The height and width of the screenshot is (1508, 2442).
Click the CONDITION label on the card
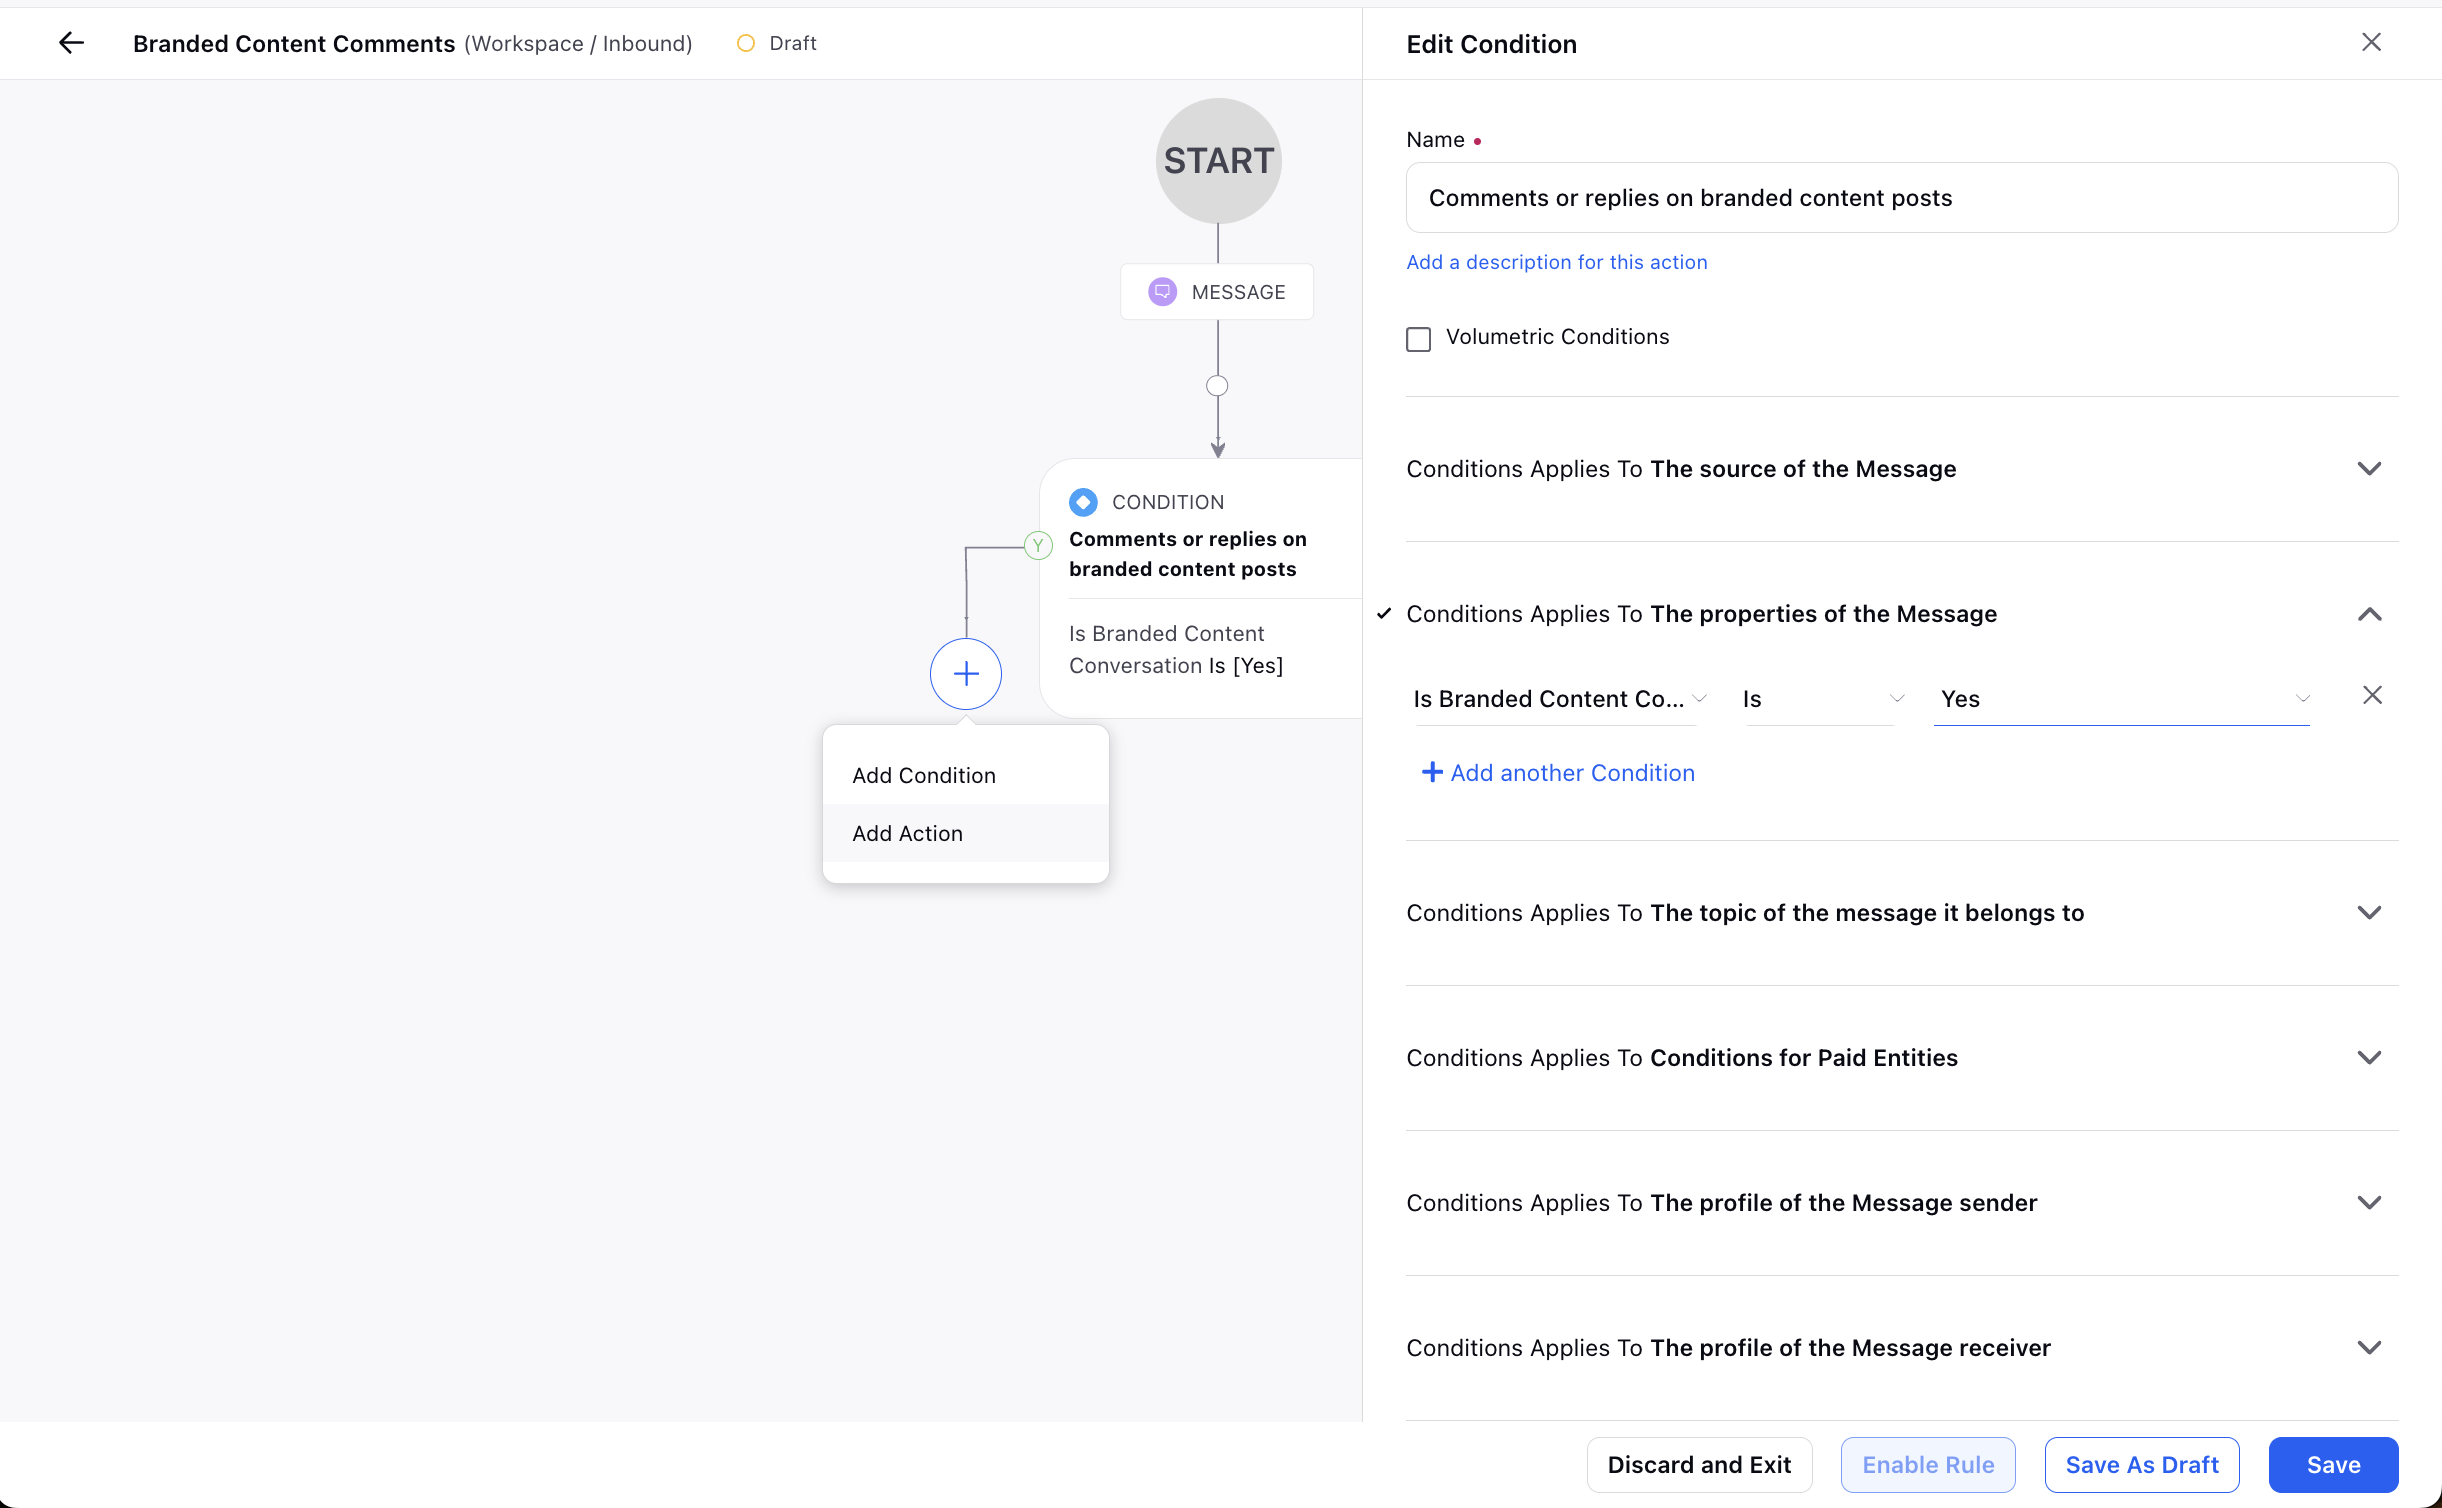pyautogui.click(x=1168, y=502)
